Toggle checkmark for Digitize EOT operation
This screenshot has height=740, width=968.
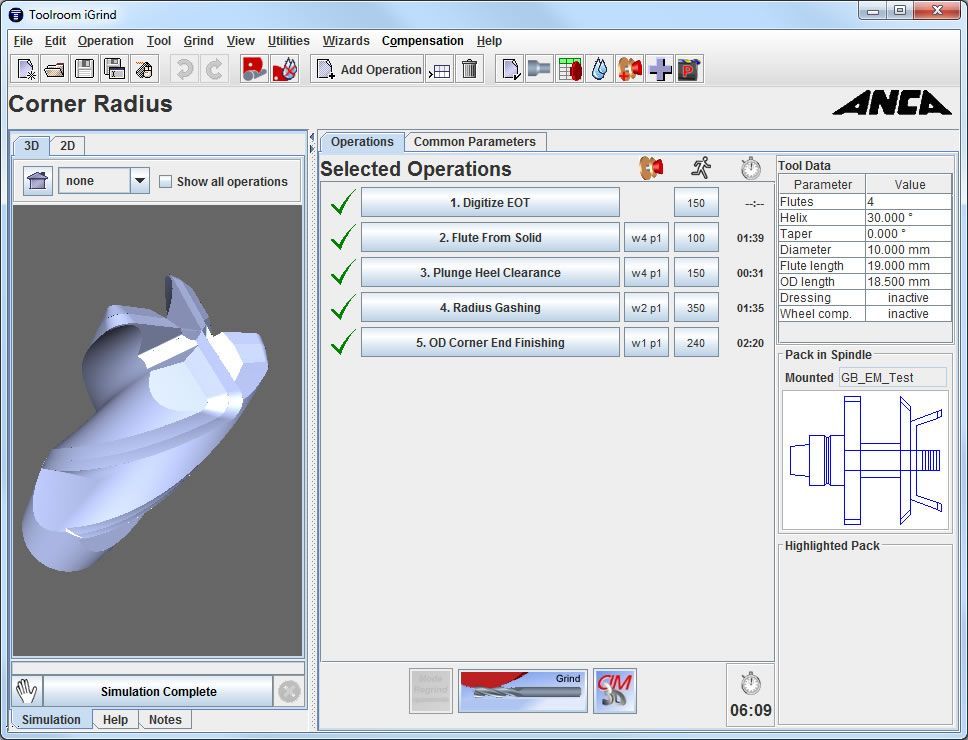coord(343,202)
